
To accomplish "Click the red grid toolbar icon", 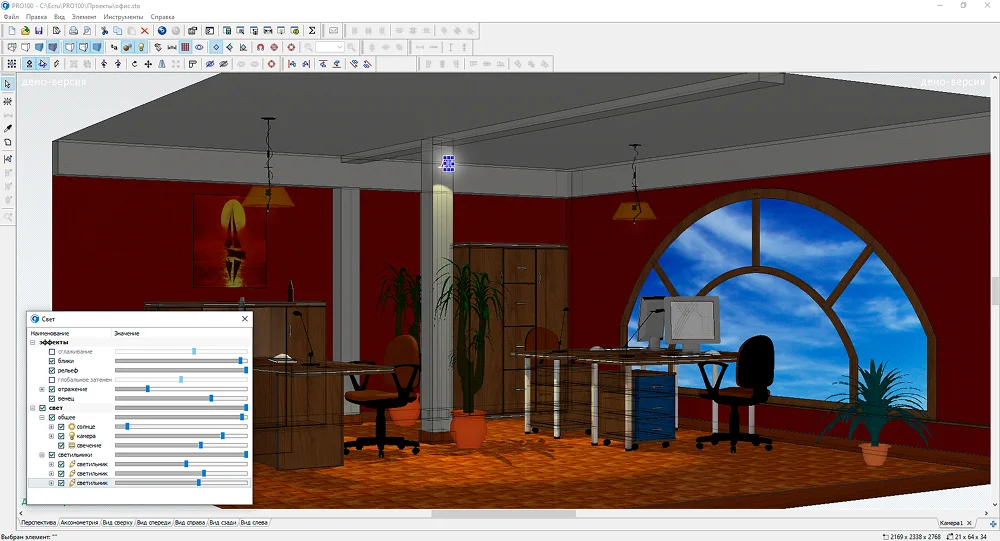I will click(185, 47).
